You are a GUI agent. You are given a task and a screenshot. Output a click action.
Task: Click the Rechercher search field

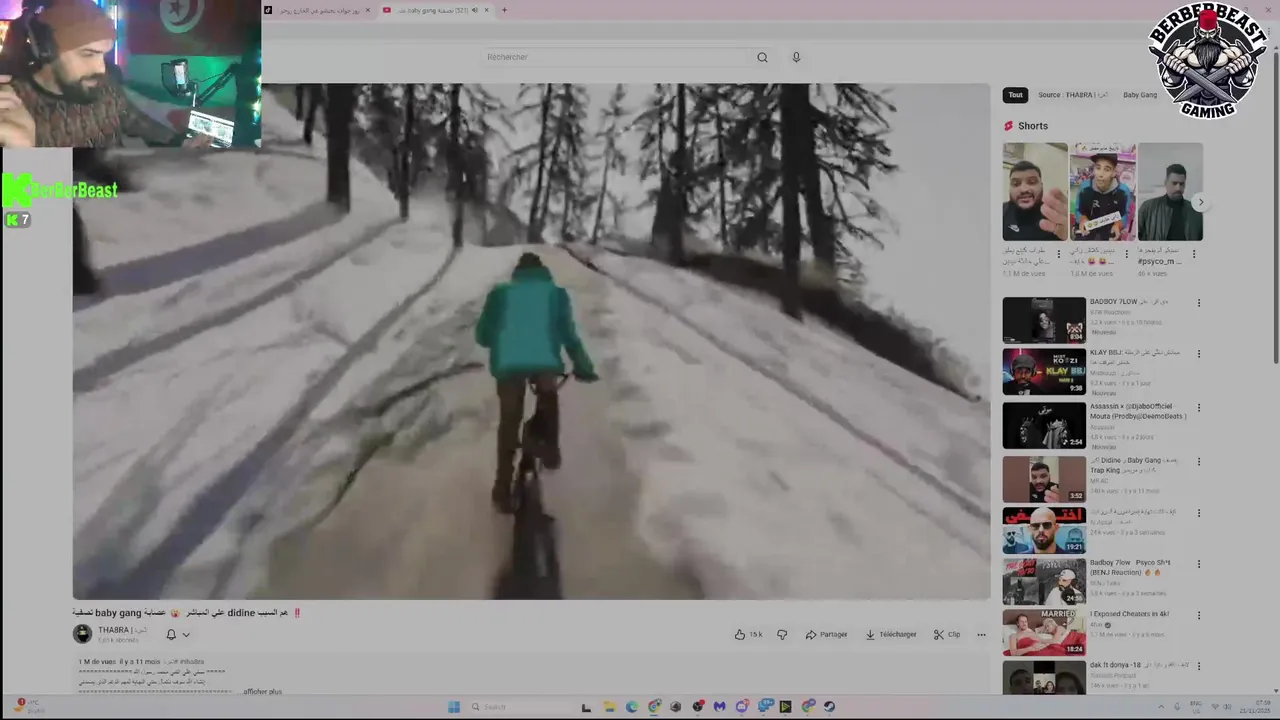pos(615,57)
